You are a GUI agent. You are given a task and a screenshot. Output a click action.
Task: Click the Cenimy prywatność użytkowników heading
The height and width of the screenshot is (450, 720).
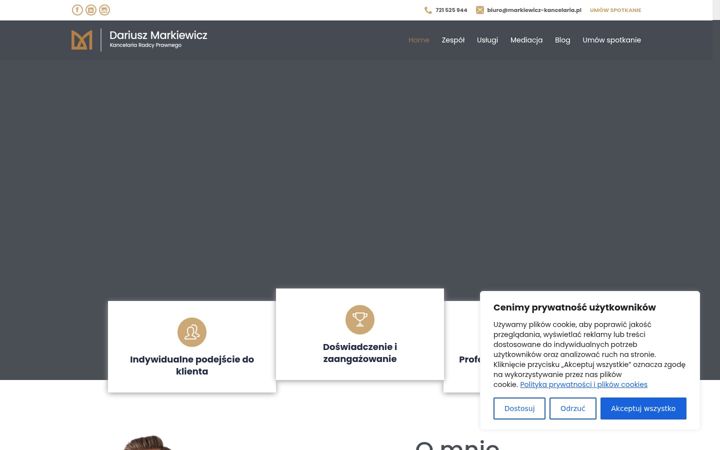(574, 307)
